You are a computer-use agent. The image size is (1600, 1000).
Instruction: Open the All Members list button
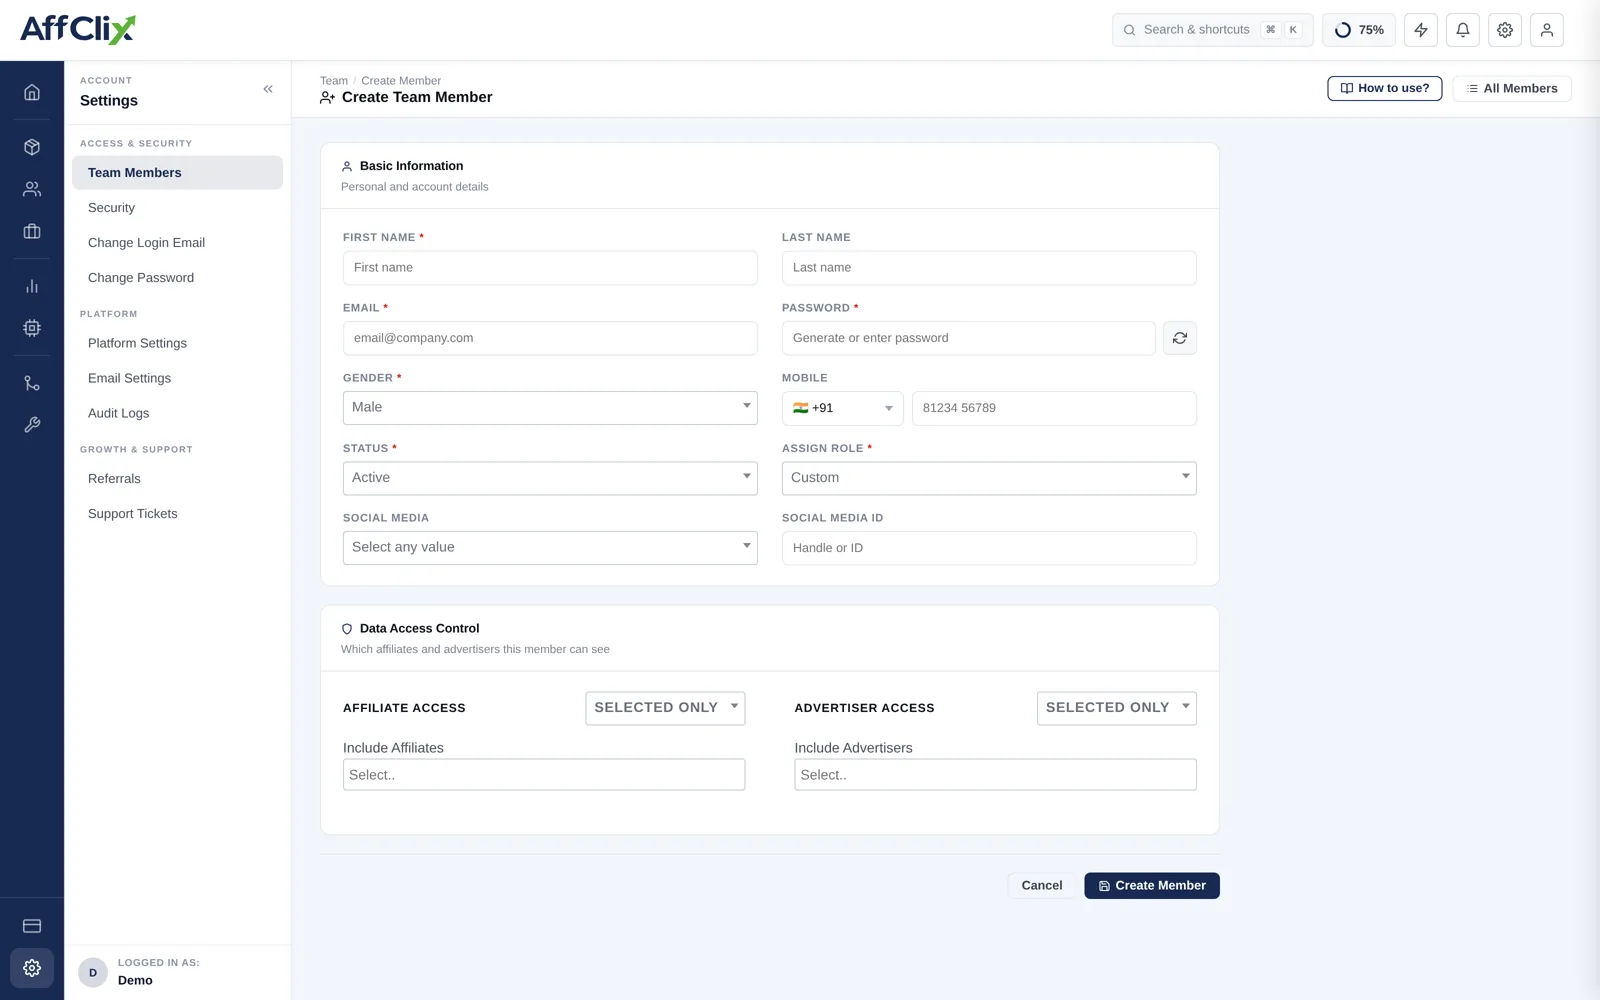point(1512,89)
